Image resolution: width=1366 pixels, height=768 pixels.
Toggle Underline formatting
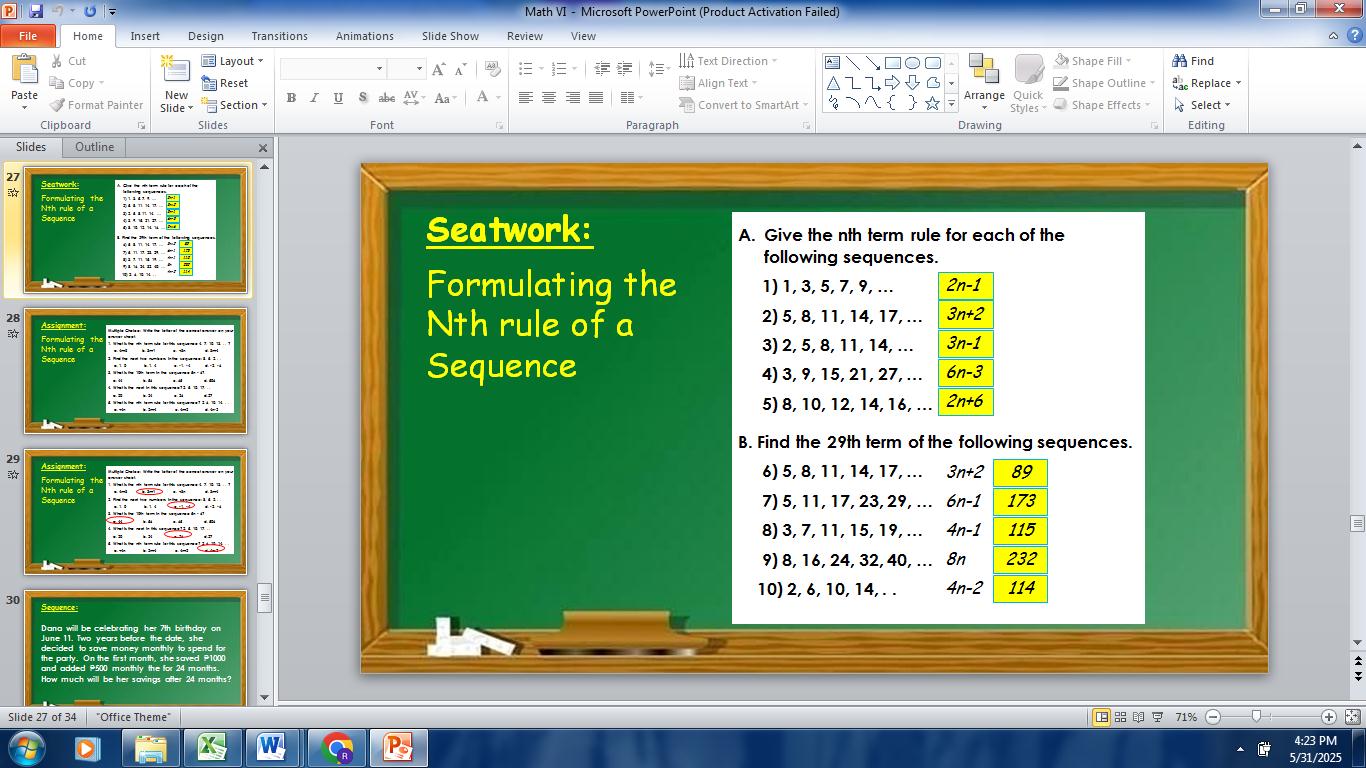(x=338, y=98)
